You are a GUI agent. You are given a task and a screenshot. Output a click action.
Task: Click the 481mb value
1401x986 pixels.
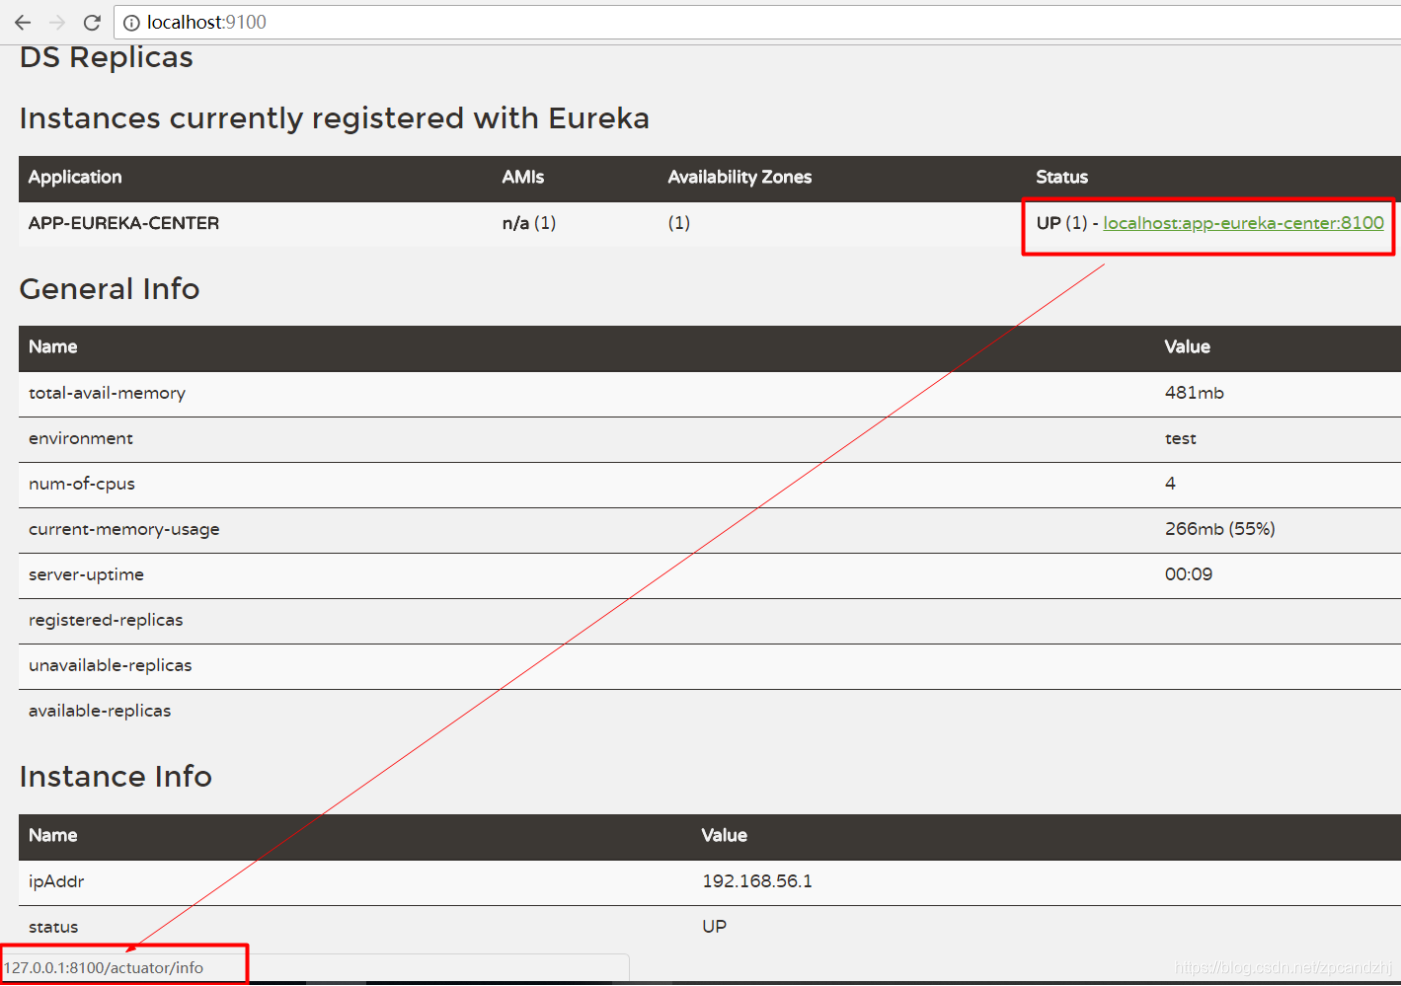pos(1194,393)
